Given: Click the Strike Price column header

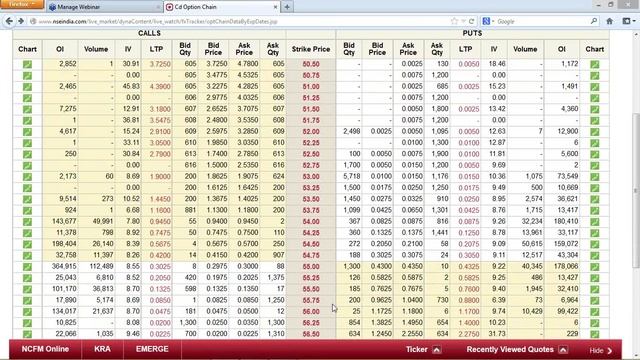Looking at the screenshot, I should (311, 49).
